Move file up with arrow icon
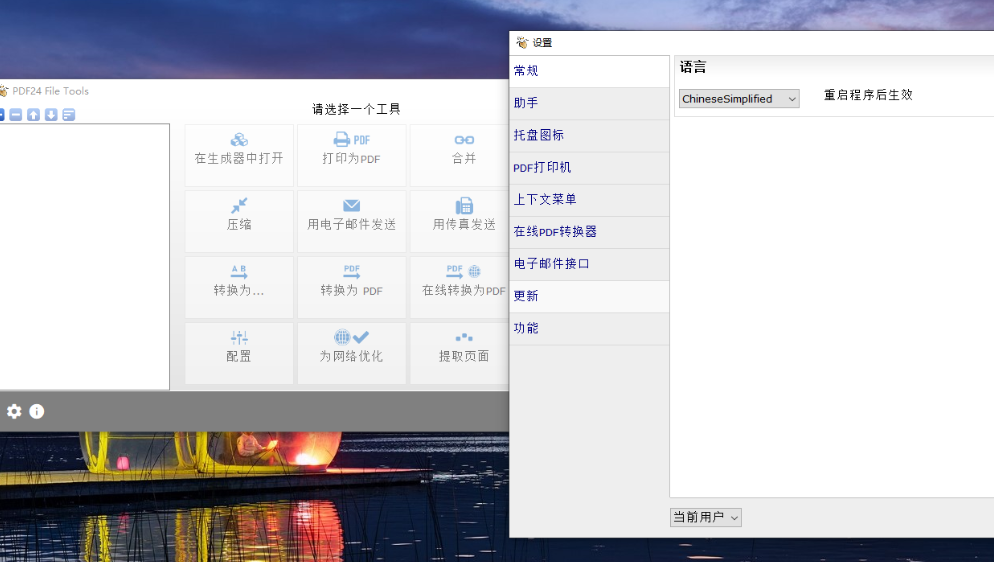 point(34,115)
